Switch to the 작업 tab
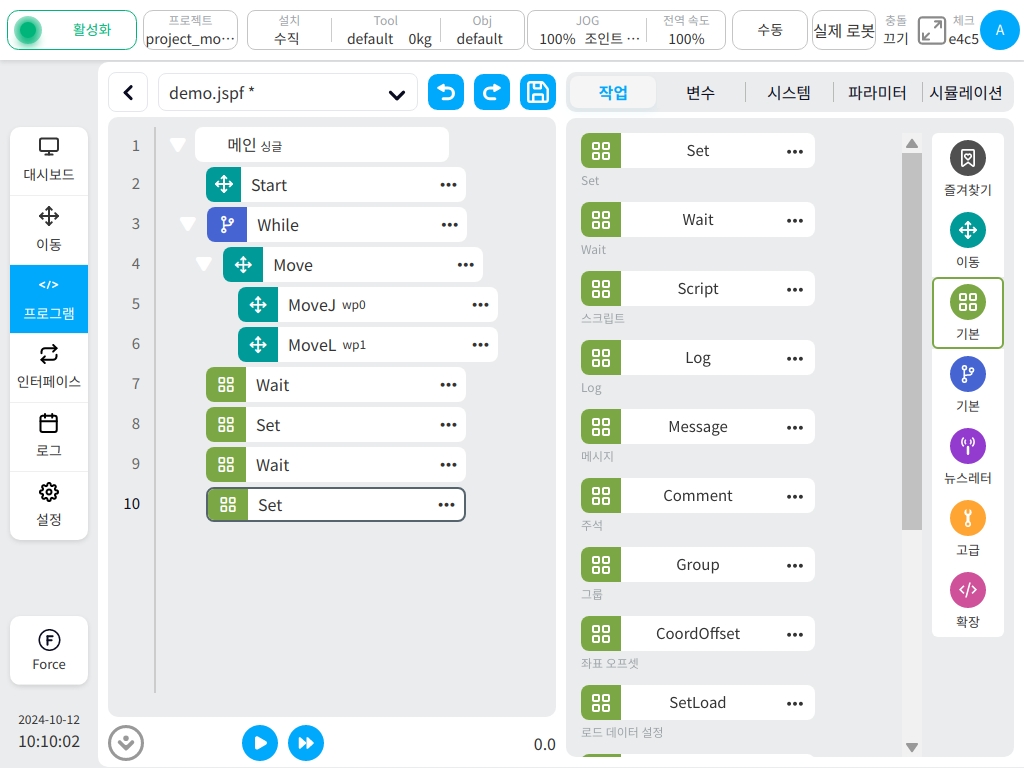This screenshot has height=768, width=1024. coord(613,93)
